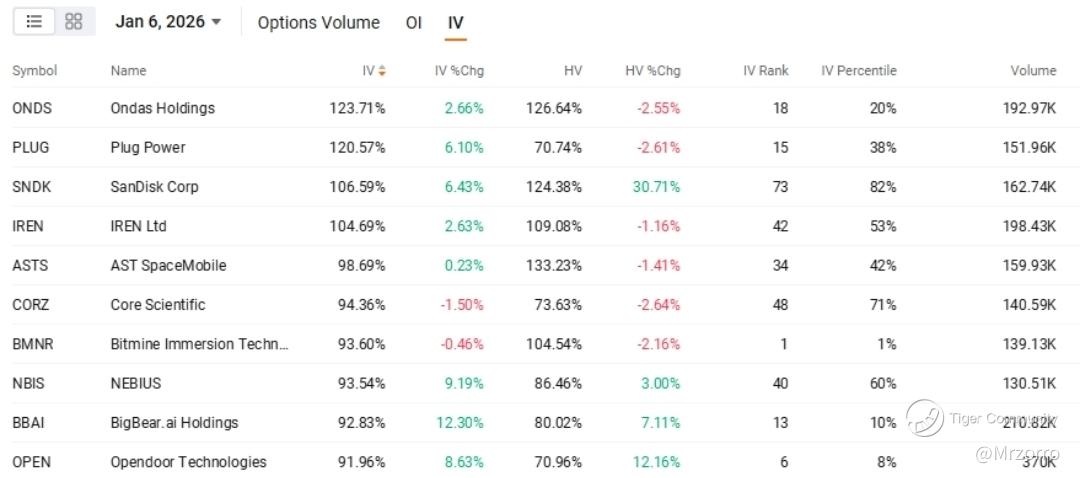This screenshot has width=1080, height=478.
Task: Click the Tiger Community logo icon
Action: (924, 418)
